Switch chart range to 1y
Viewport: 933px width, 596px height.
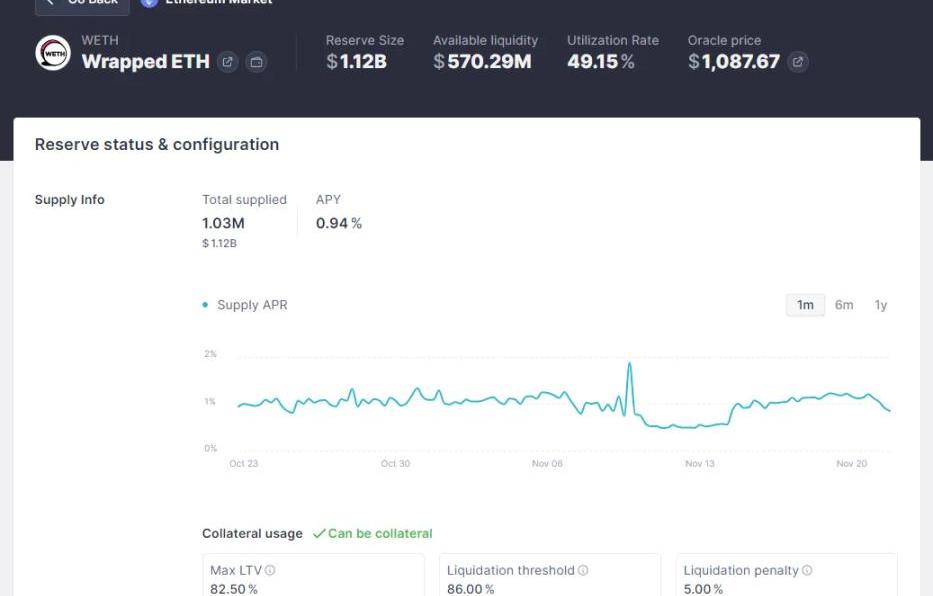(x=881, y=305)
